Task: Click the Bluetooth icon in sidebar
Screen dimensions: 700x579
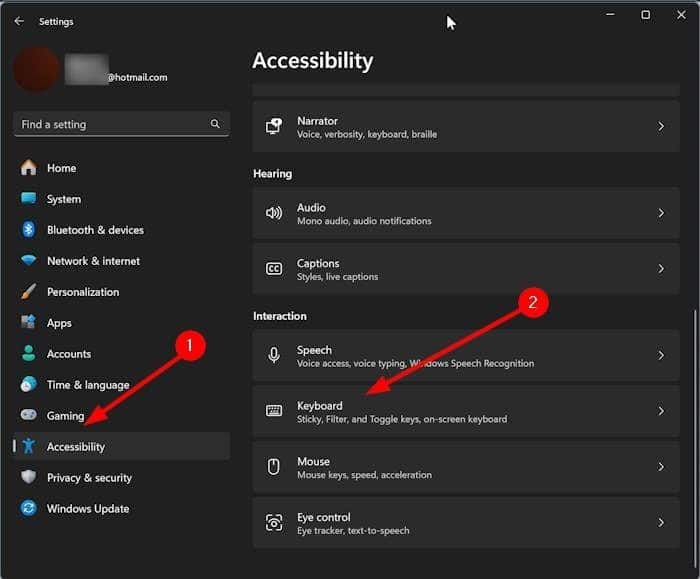Action: coord(29,229)
